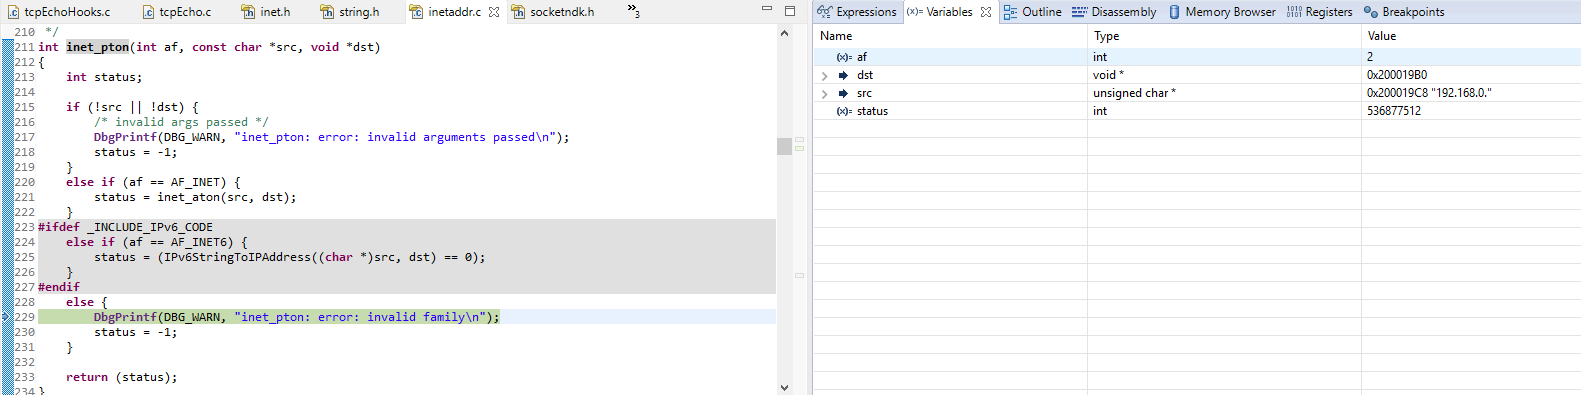Click the 'return (status);' line
This screenshot has height=395, width=1581.
pos(121,377)
